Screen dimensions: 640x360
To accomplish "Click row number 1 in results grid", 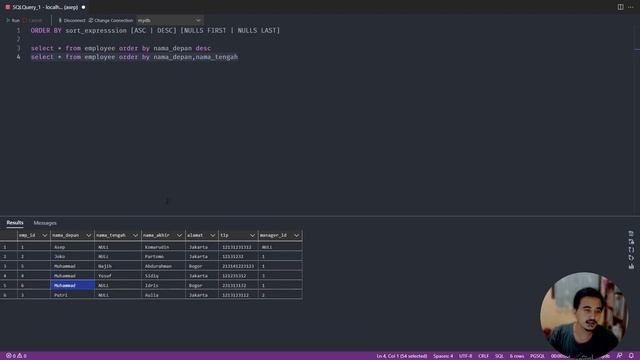I will point(8,247).
